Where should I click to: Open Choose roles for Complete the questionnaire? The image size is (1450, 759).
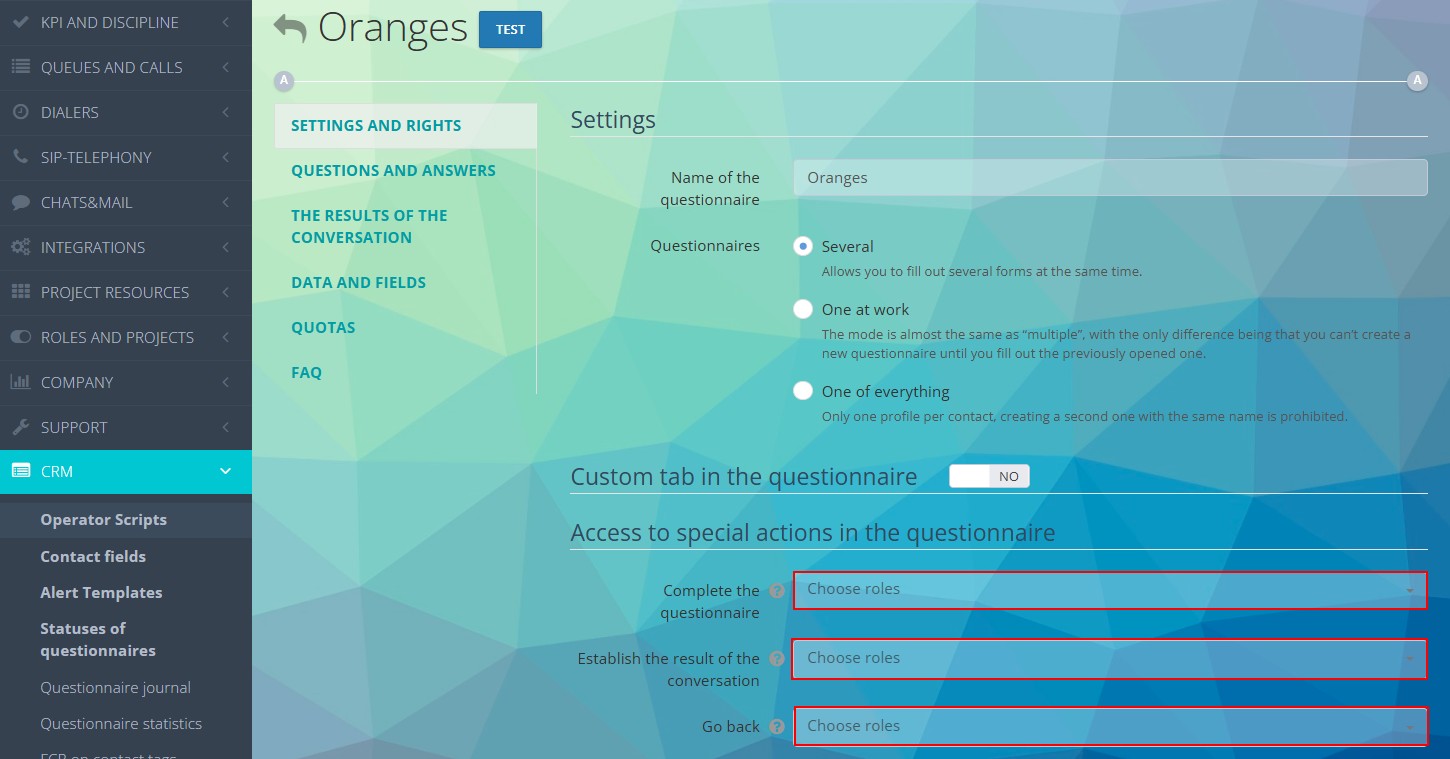coord(1110,590)
